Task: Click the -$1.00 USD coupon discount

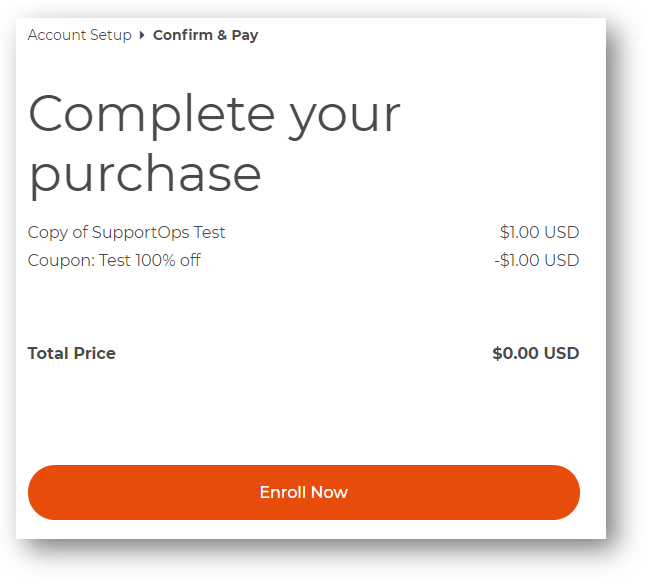Action: tap(536, 260)
